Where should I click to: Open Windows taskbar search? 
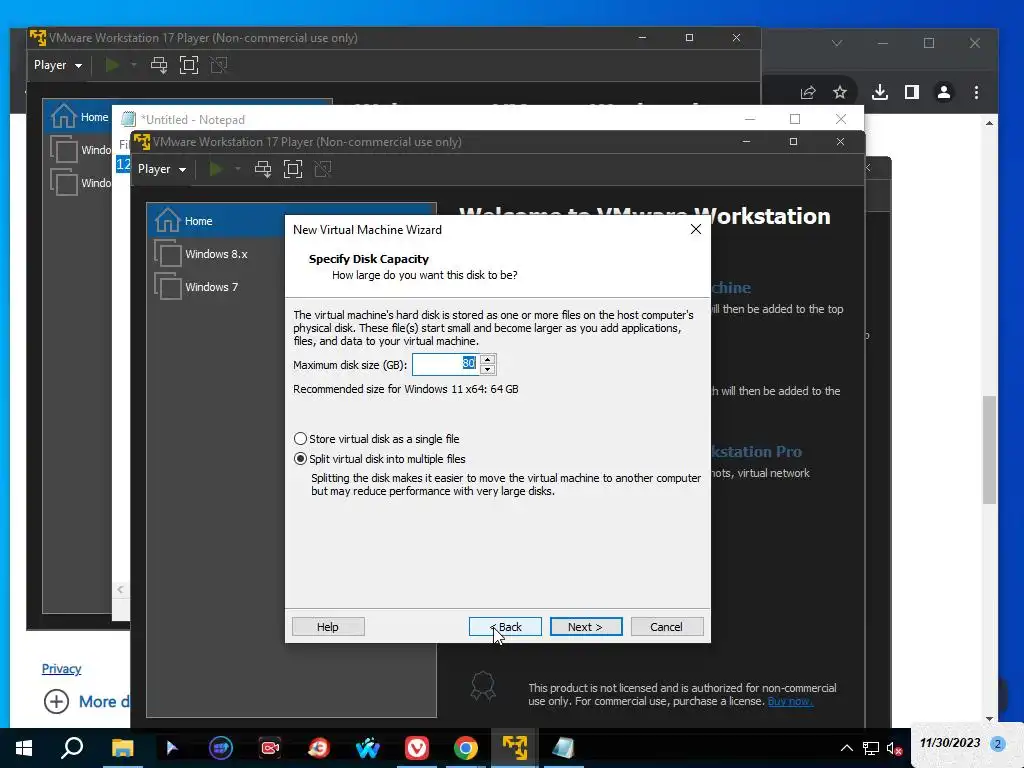coord(72,748)
